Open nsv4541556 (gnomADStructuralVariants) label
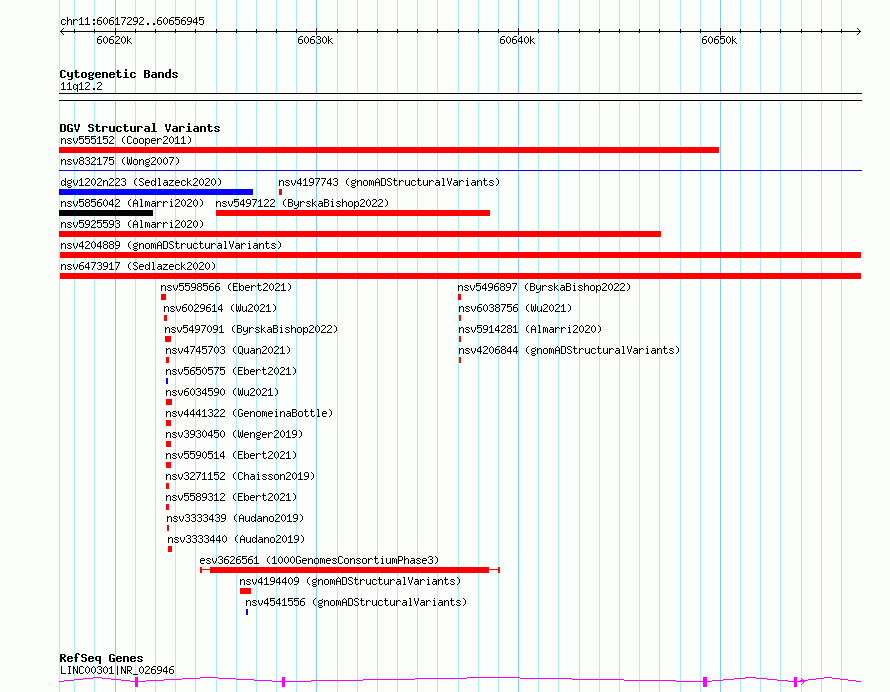The image size is (890, 692). (356, 602)
